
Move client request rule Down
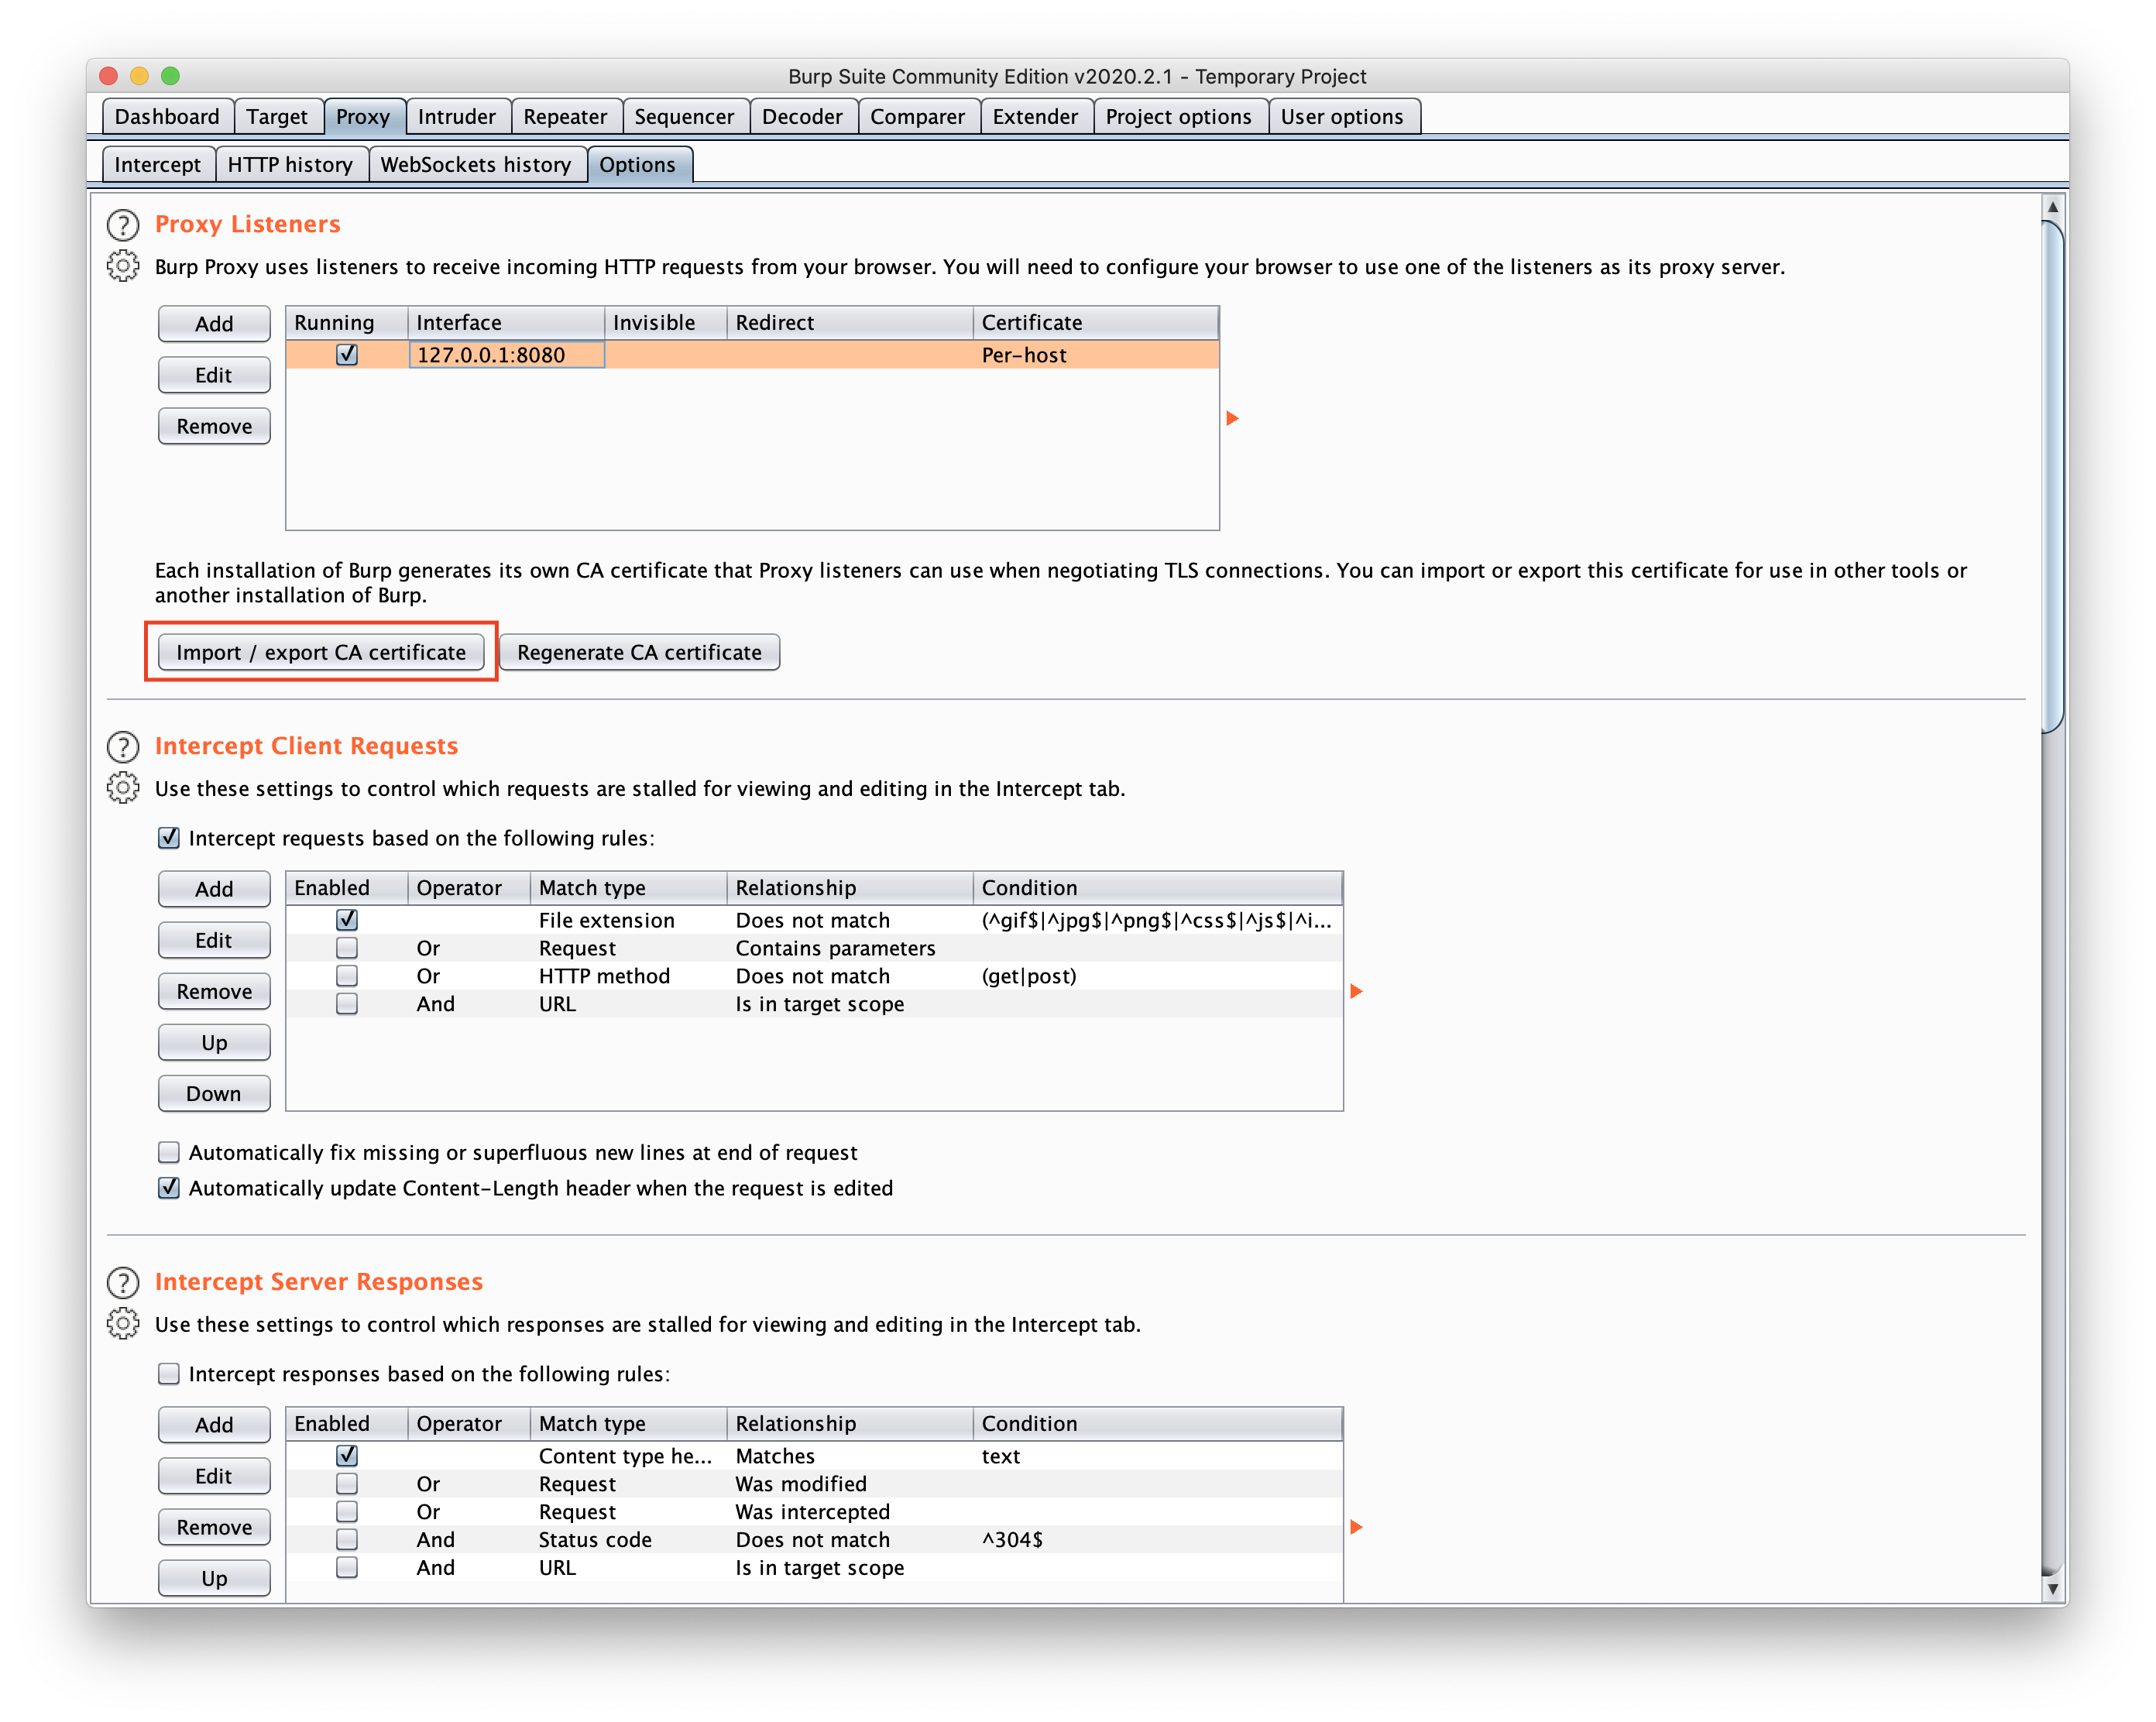[214, 1093]
